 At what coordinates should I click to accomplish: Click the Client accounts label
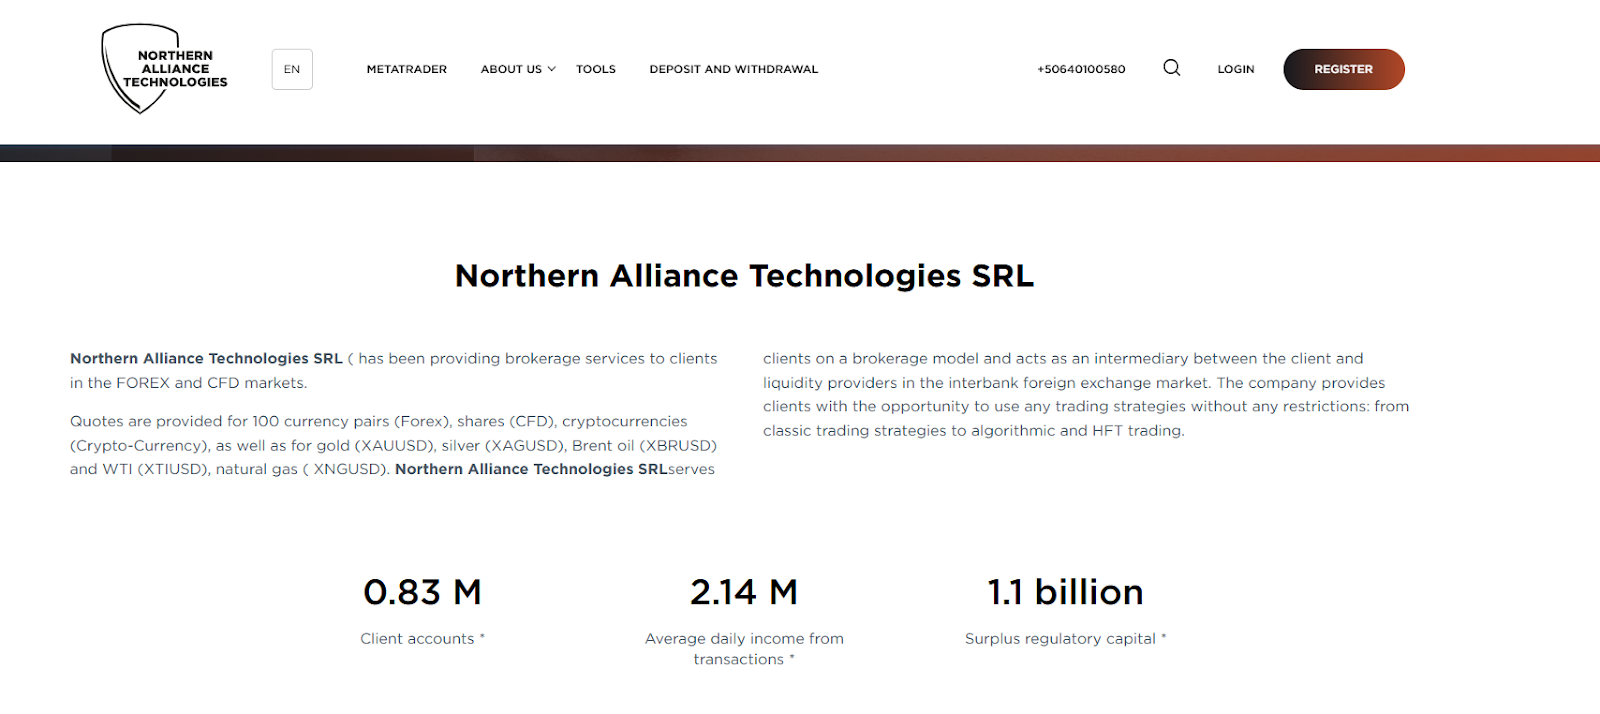[x=422, y=638]
